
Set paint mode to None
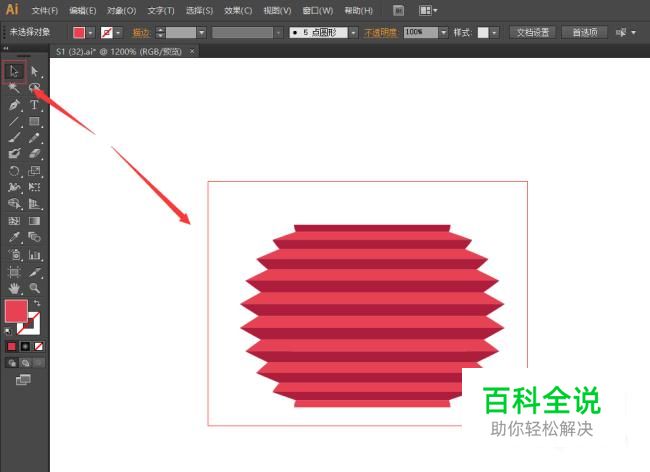tap(38, 346)
